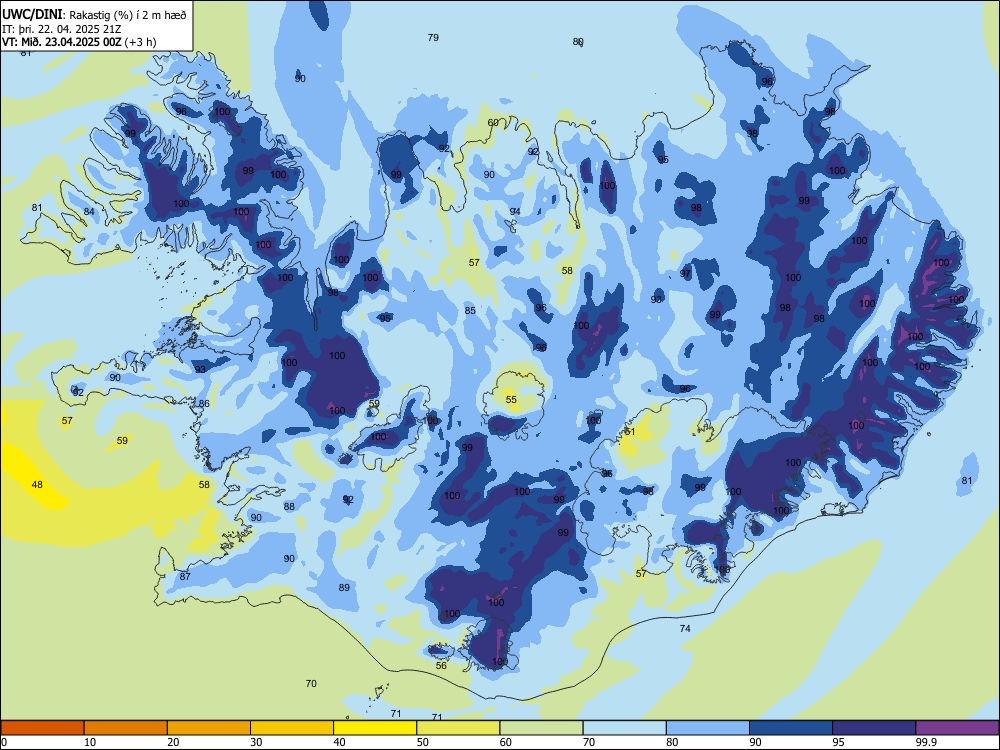The width and height of the screenshot is (1000, 750).
Task: Click the 30 legend tick label
Action: point(256,742)
